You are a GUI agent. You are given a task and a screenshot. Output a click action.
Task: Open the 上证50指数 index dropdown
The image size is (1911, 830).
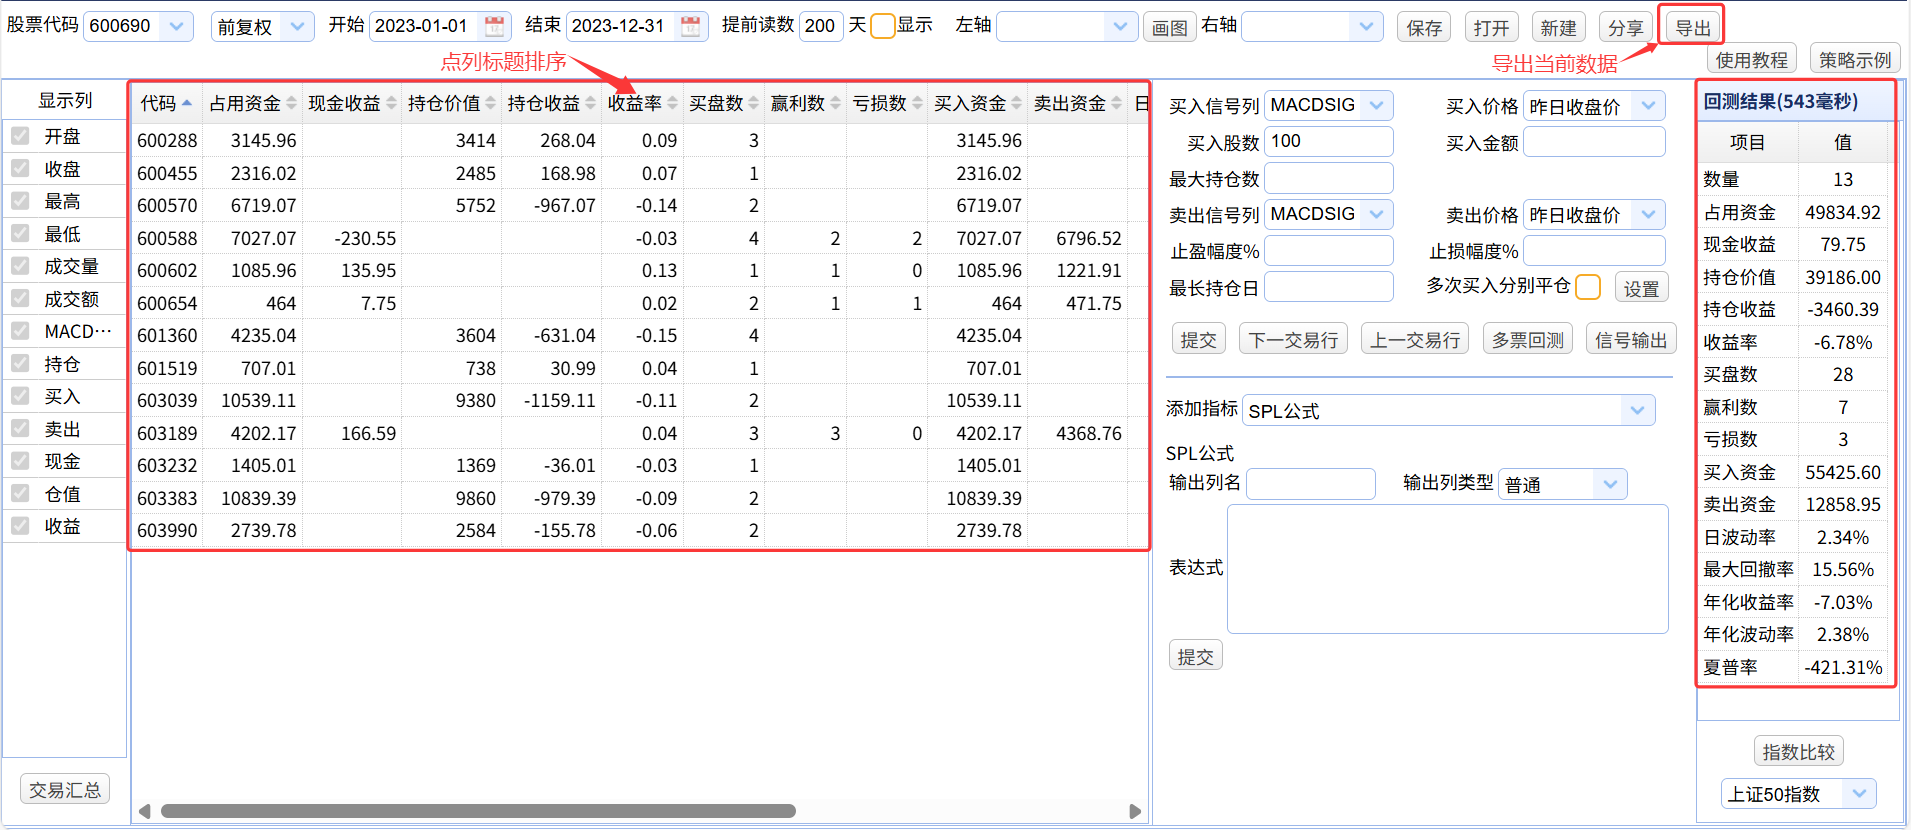pyautogui.click(x=1859, y=794)
